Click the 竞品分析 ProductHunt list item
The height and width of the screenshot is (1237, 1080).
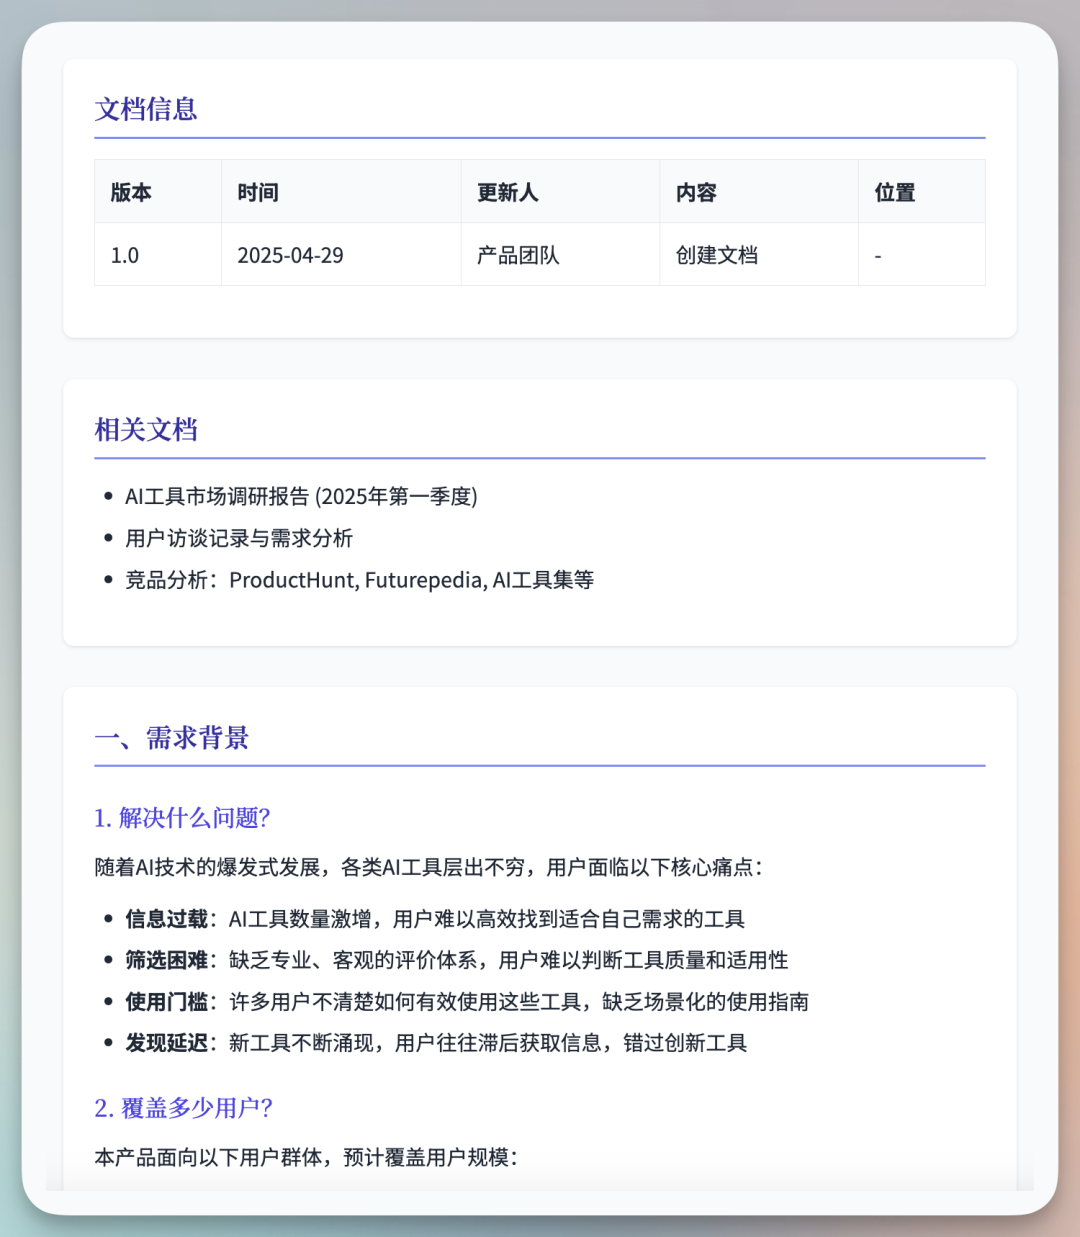[359, 580]
